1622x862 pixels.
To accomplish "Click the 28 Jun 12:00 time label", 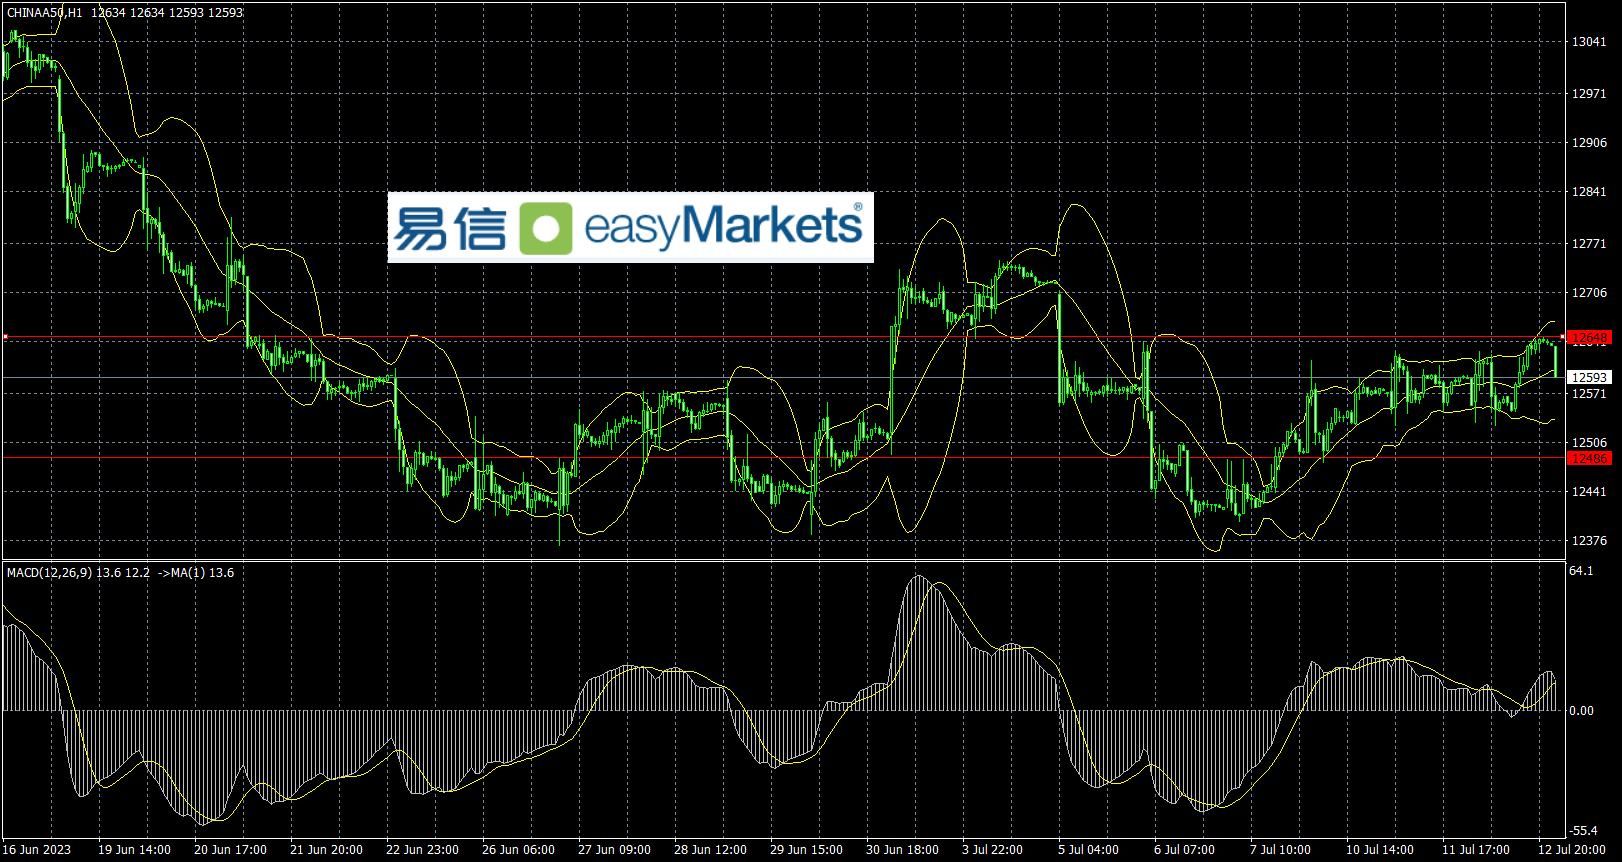I will [x=710, y=850].
